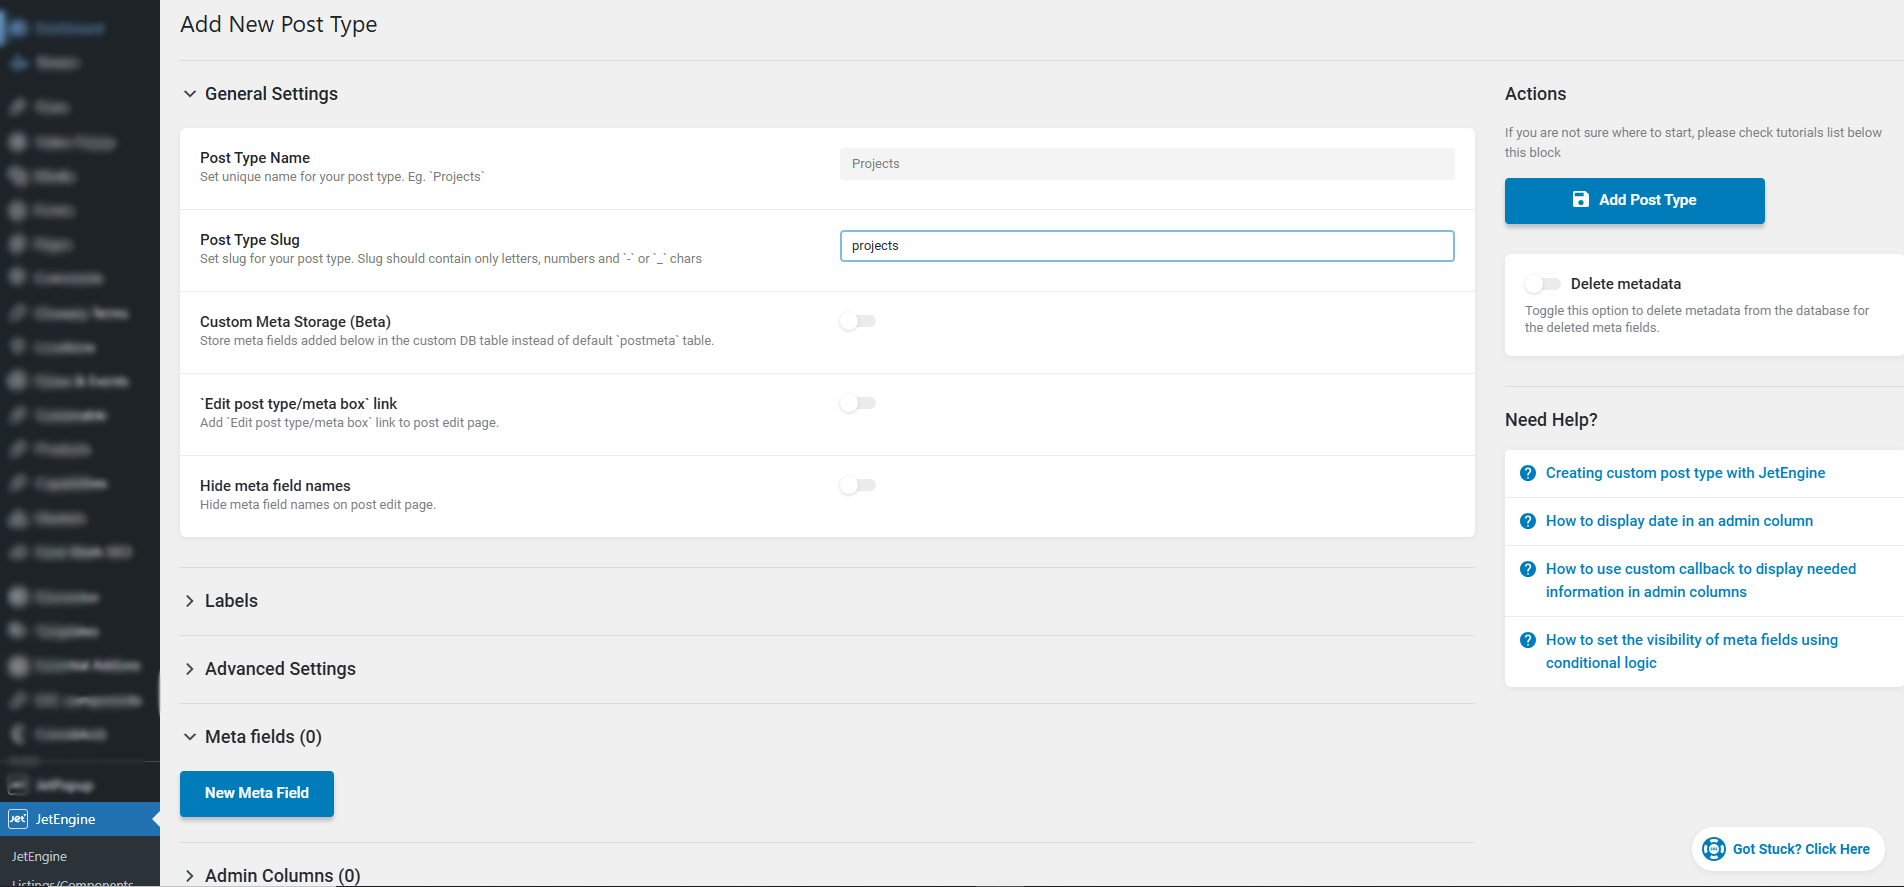Click the New Meta Field button
The image size is (1904, 887).
(x=257, y=793)
